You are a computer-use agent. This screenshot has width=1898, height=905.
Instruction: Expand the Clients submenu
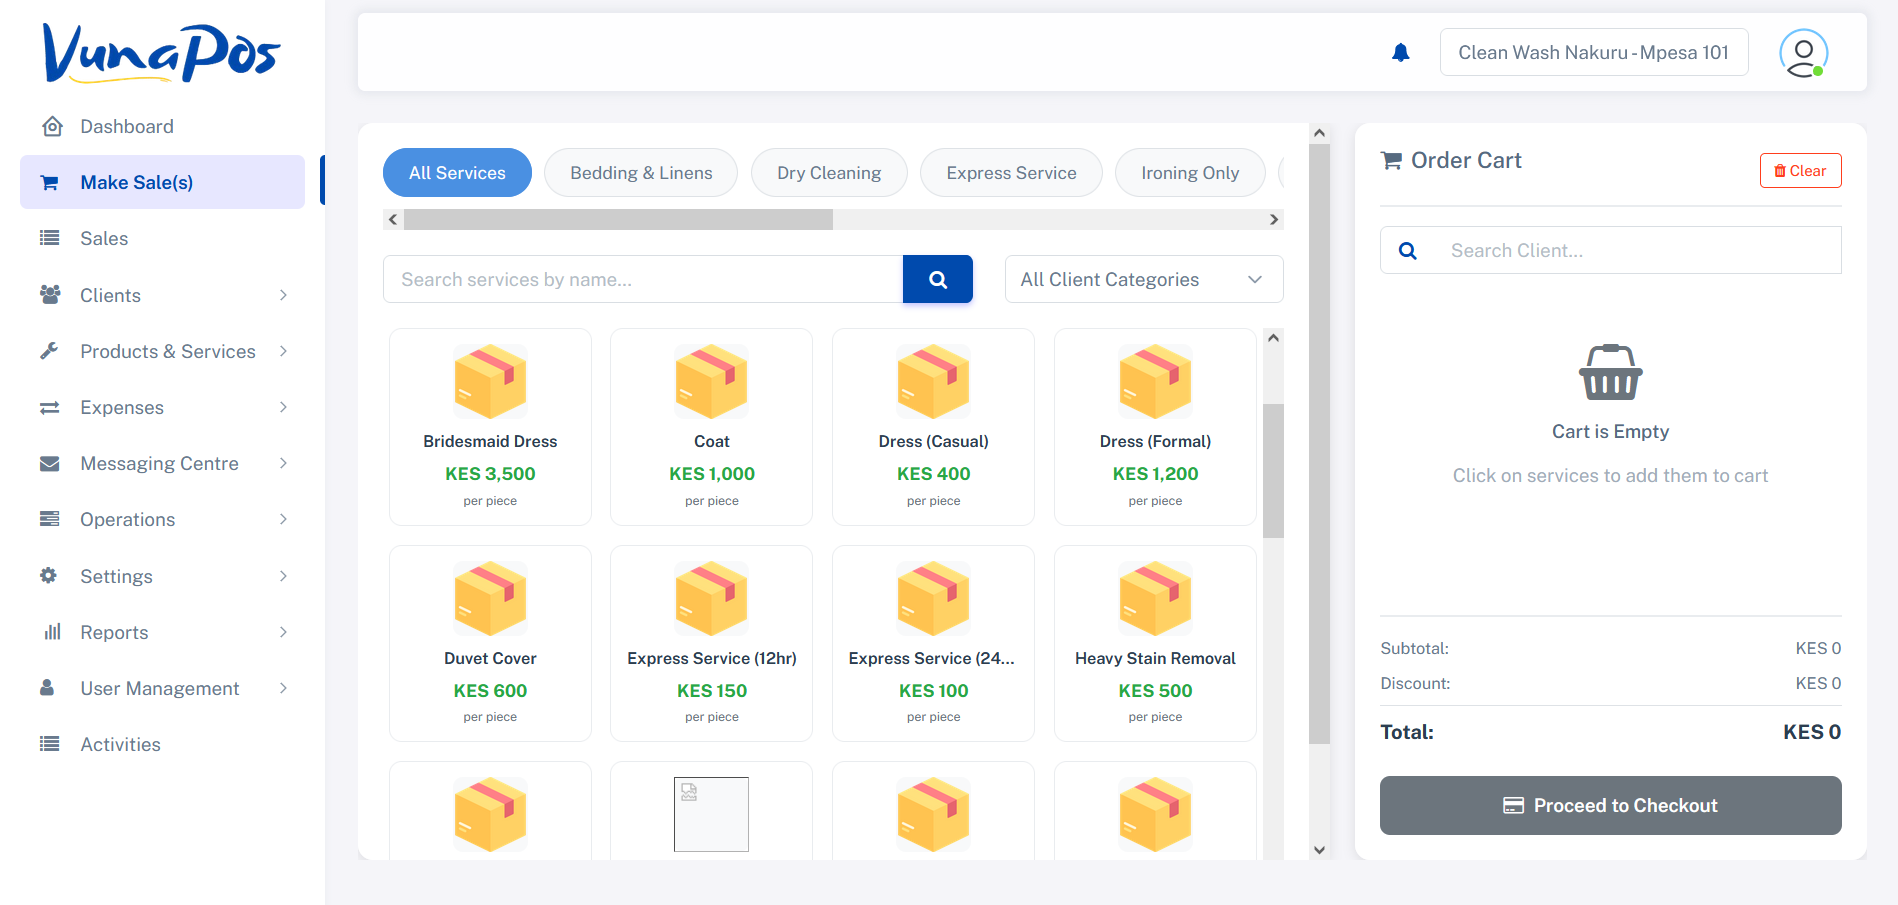click(x=283, y=295)
